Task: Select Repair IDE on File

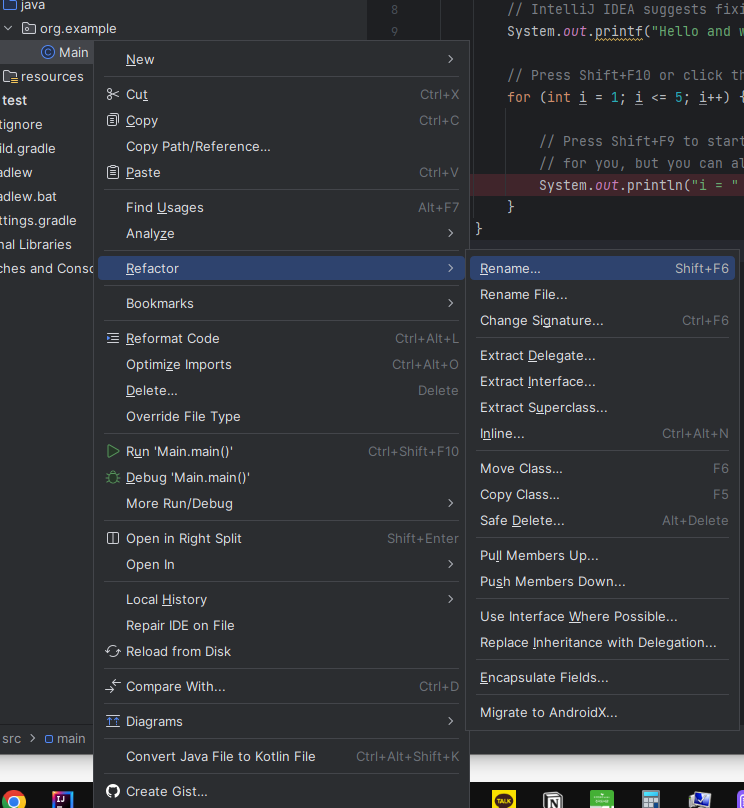Action: pos(281,625)
